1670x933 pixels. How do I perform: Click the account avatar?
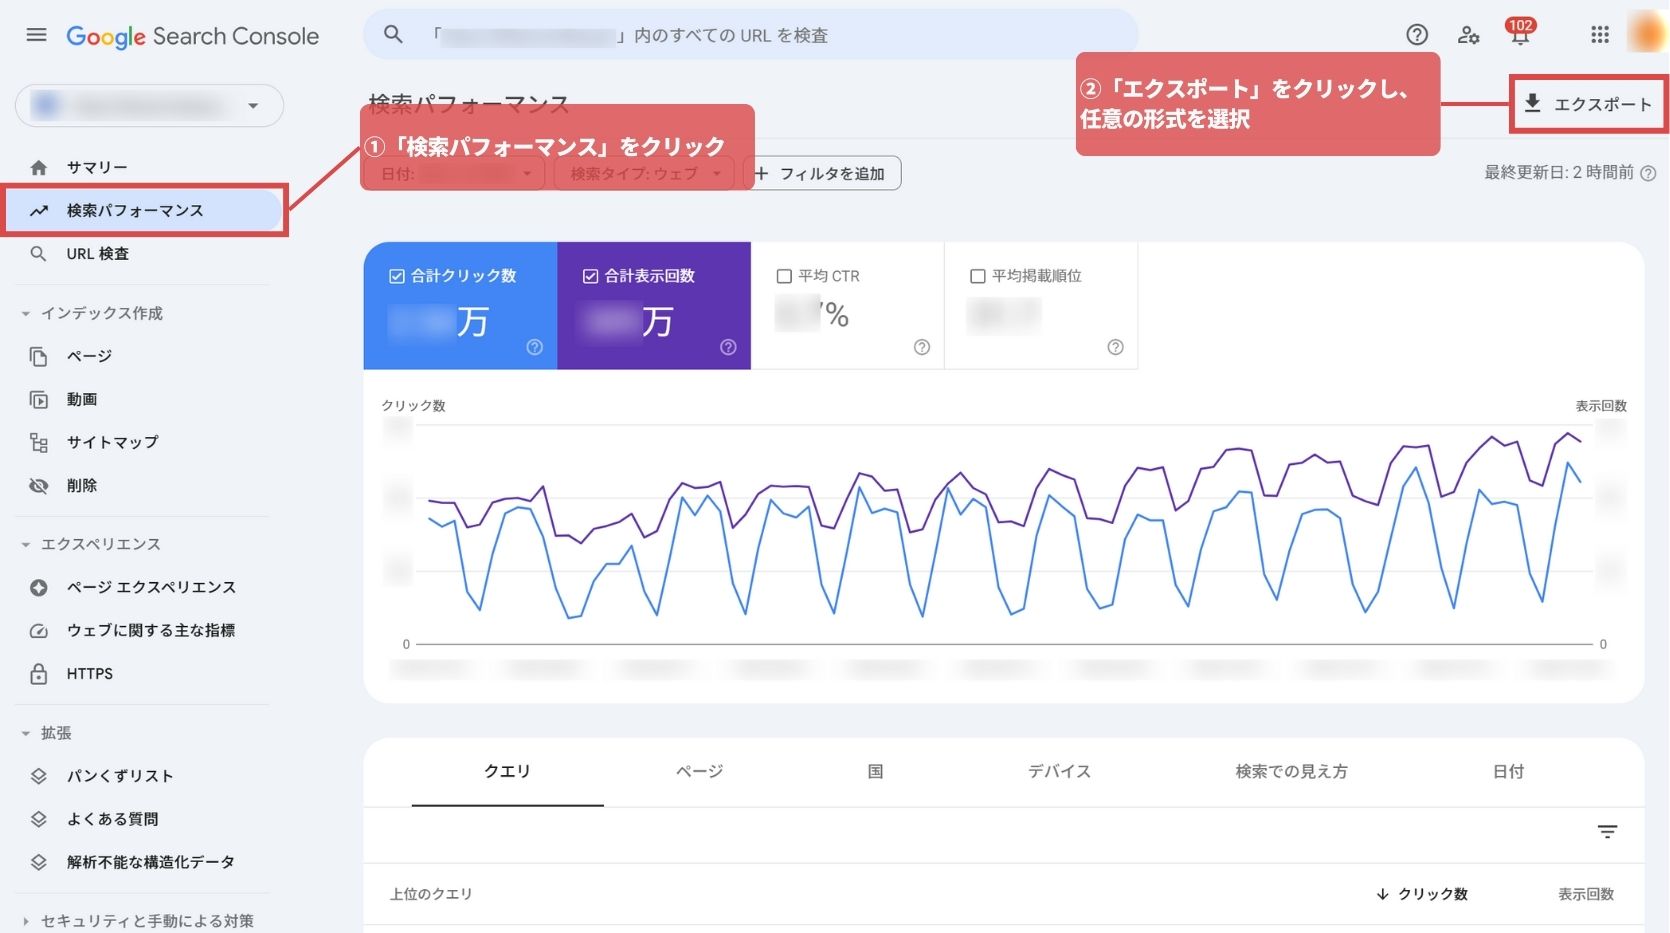1647,33
